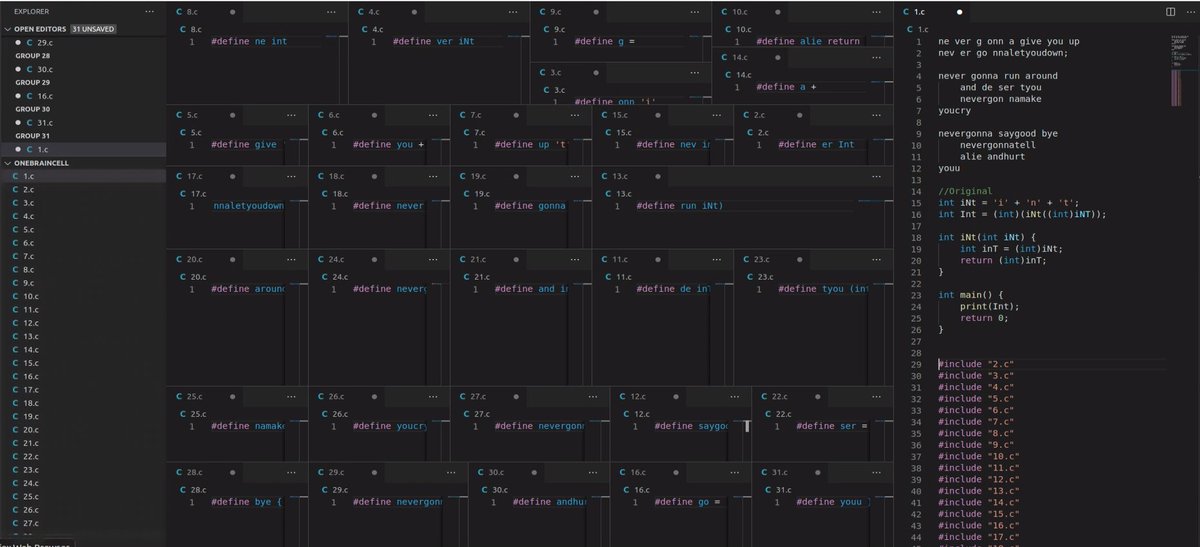This screenshot has width=1200, height=547.
Task: Open 29.c in the Open Editors list
Action: click(82, 43)
